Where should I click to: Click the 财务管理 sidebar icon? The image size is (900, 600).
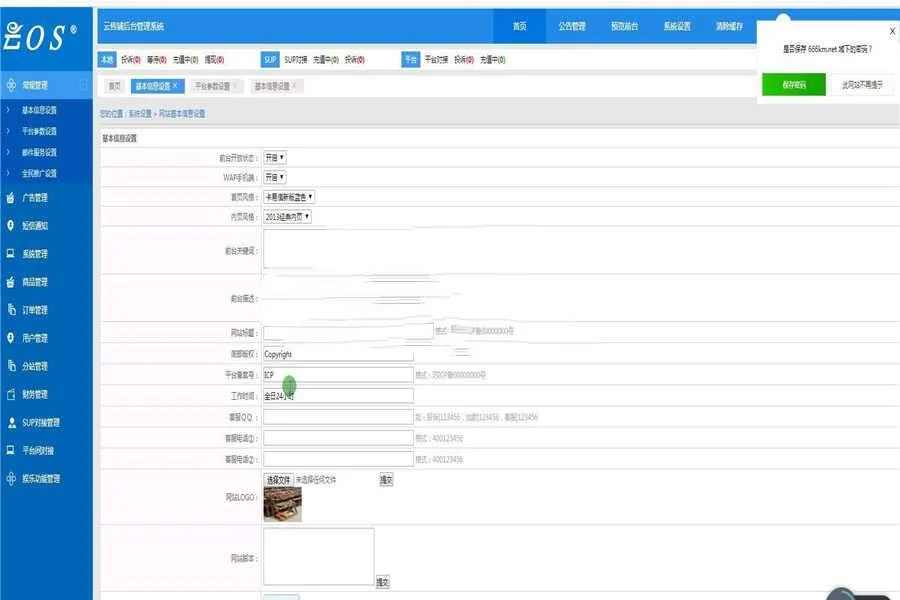tap(10, 394)
